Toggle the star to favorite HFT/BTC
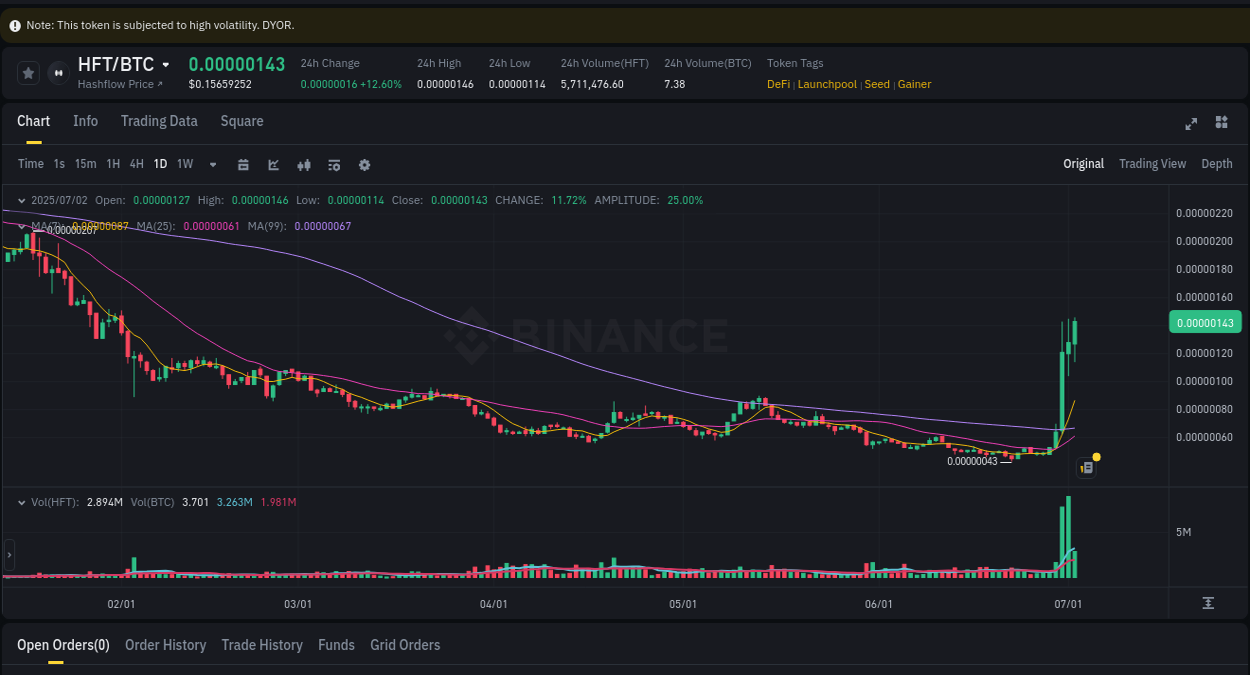The height and width of the screenshot is (675, 1250). click(28, 72)
